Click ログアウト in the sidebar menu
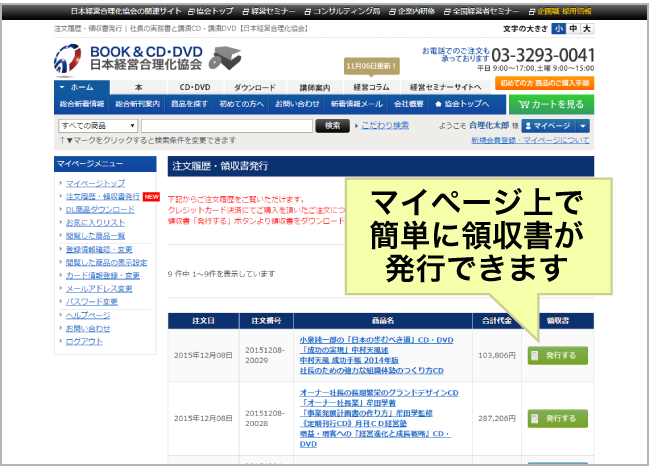 click(x=83, y=341)
